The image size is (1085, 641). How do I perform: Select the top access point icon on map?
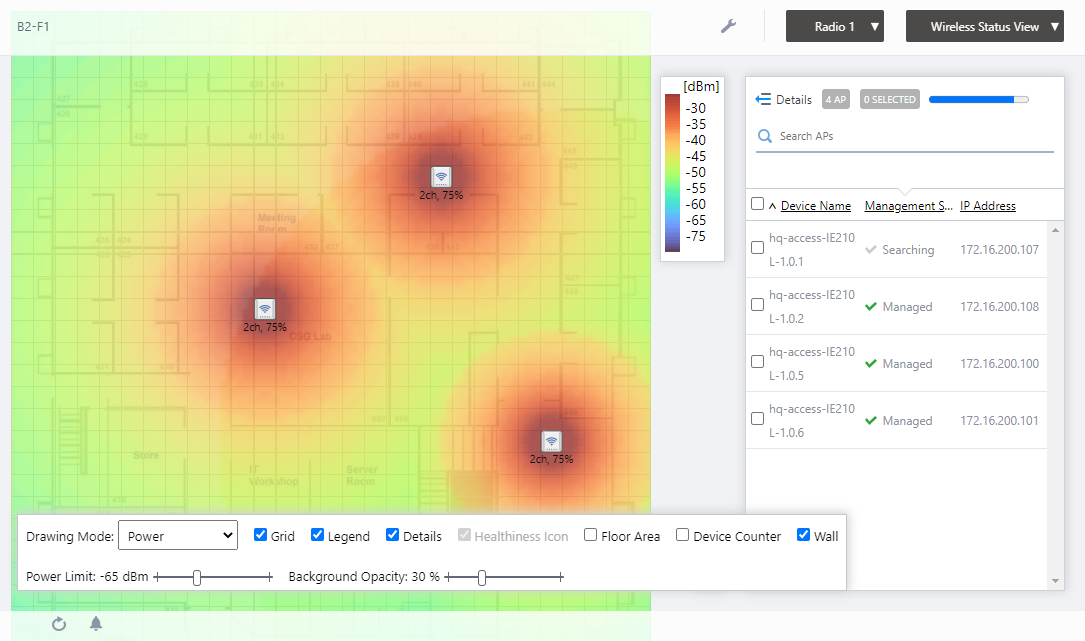tap(441, 177)
